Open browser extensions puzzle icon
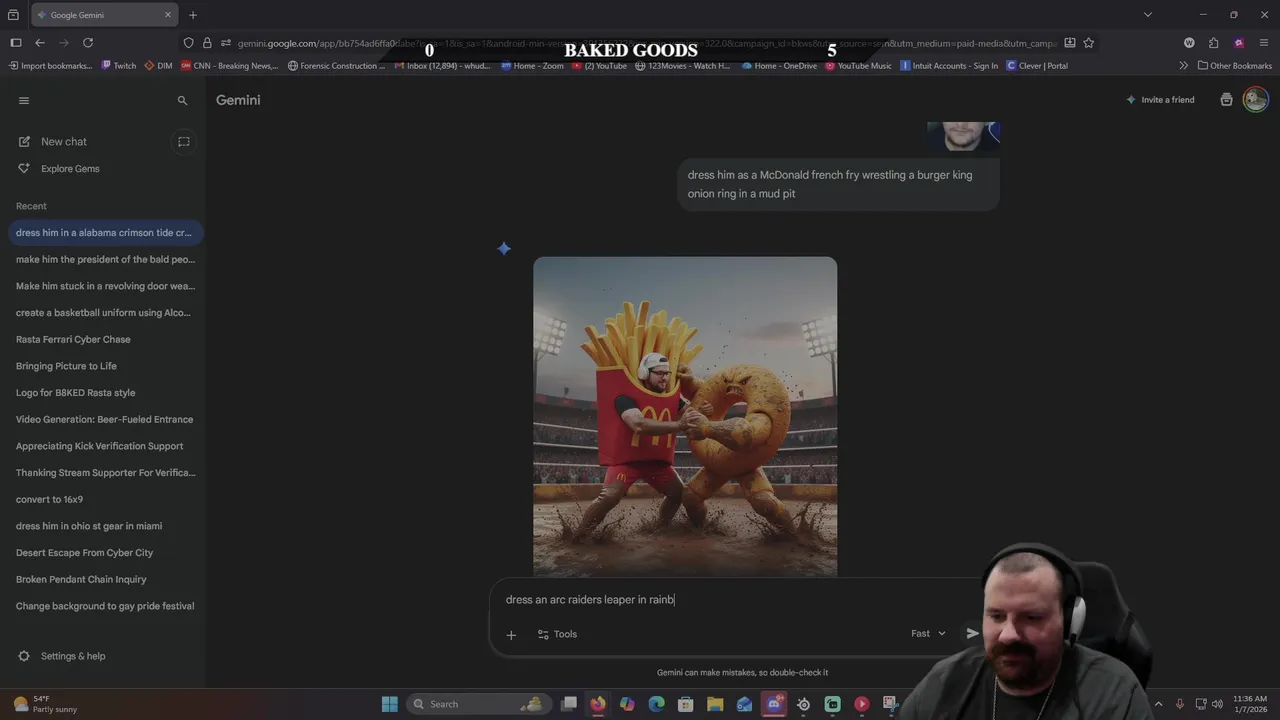1280x720 pixels. point(1214,43)
